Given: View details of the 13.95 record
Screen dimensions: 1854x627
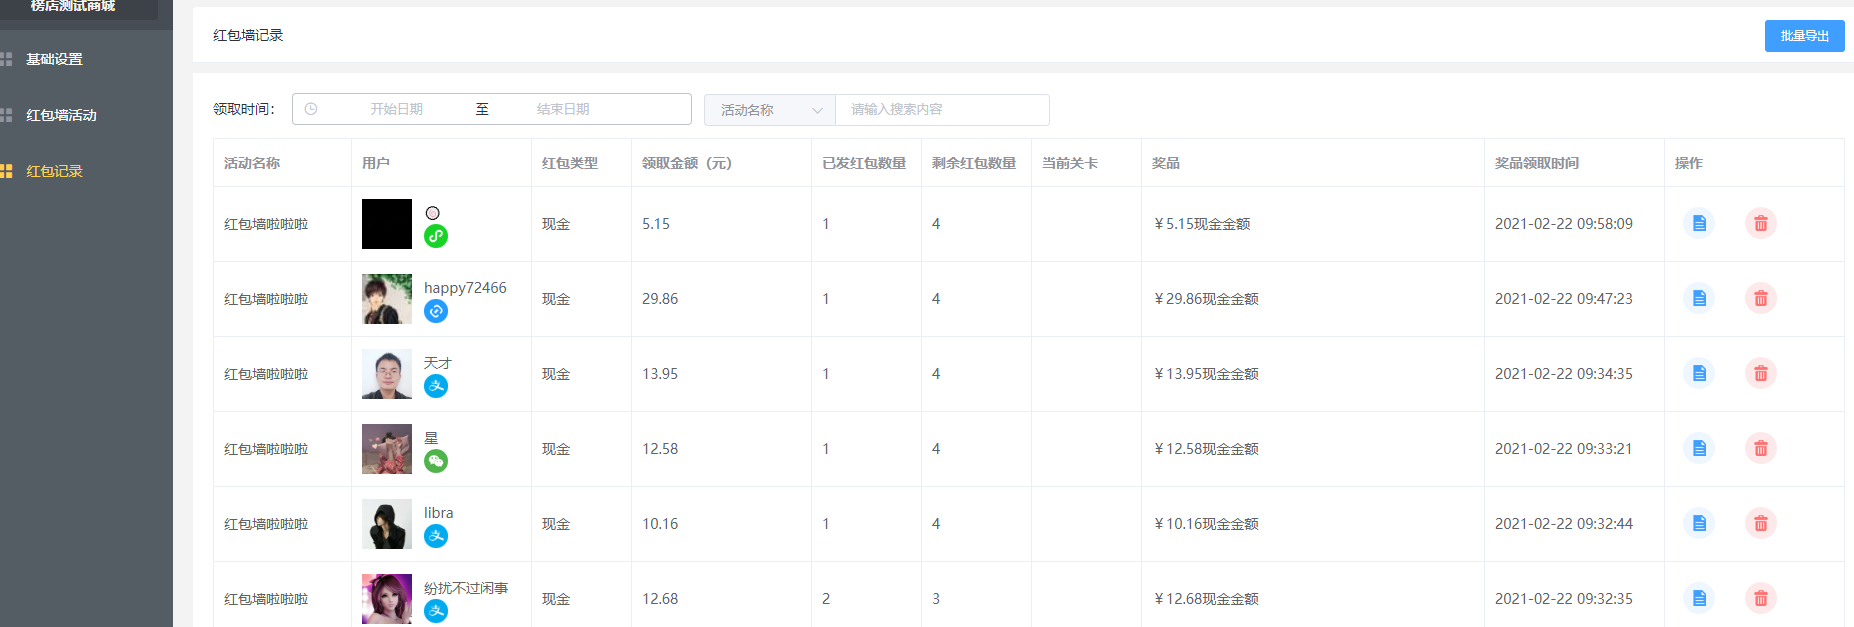Looking at the screenshot, I should 1698,373.
